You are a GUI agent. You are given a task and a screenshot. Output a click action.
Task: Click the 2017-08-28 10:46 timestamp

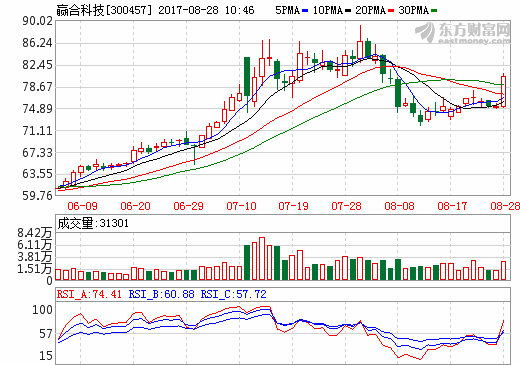[206, 10]
